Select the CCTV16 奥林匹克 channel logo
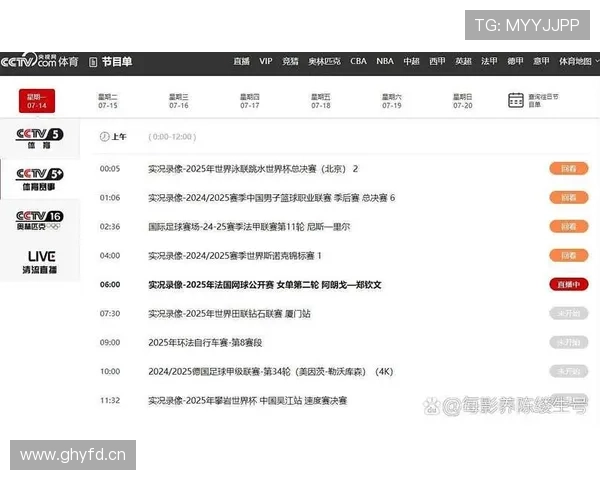 coord(39,220)
